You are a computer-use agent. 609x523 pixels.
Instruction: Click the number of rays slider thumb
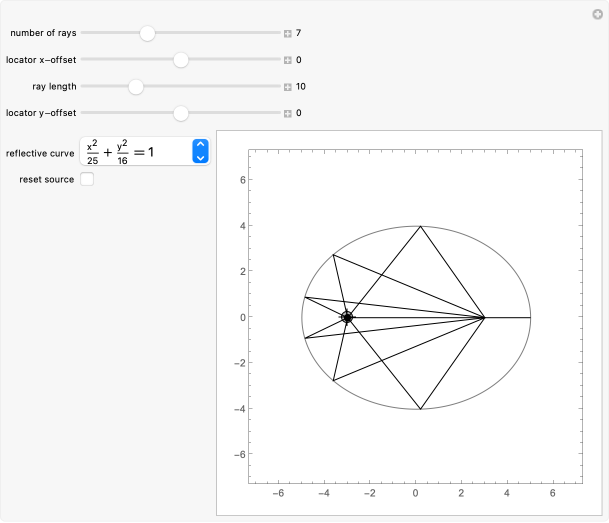[x=147, y=33]
